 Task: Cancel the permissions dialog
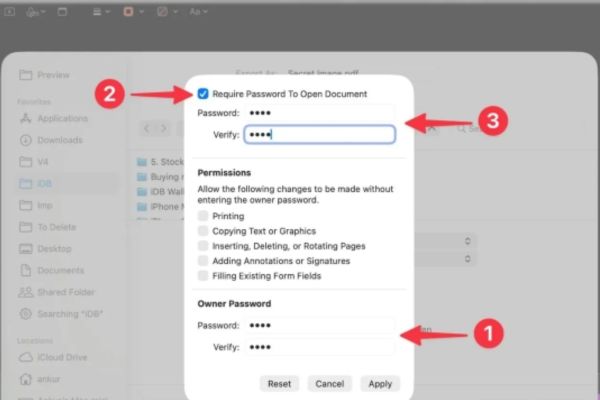(x=329, y=384)
